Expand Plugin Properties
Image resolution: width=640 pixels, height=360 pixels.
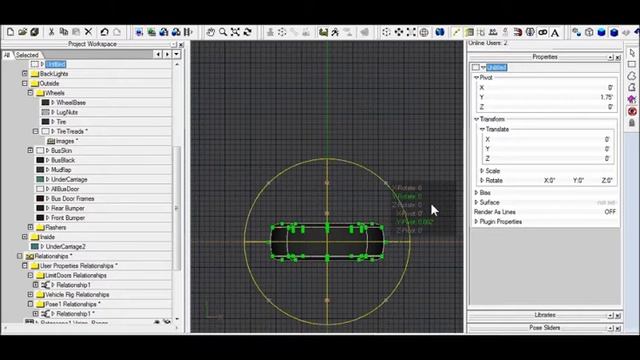tap(476, 221)
